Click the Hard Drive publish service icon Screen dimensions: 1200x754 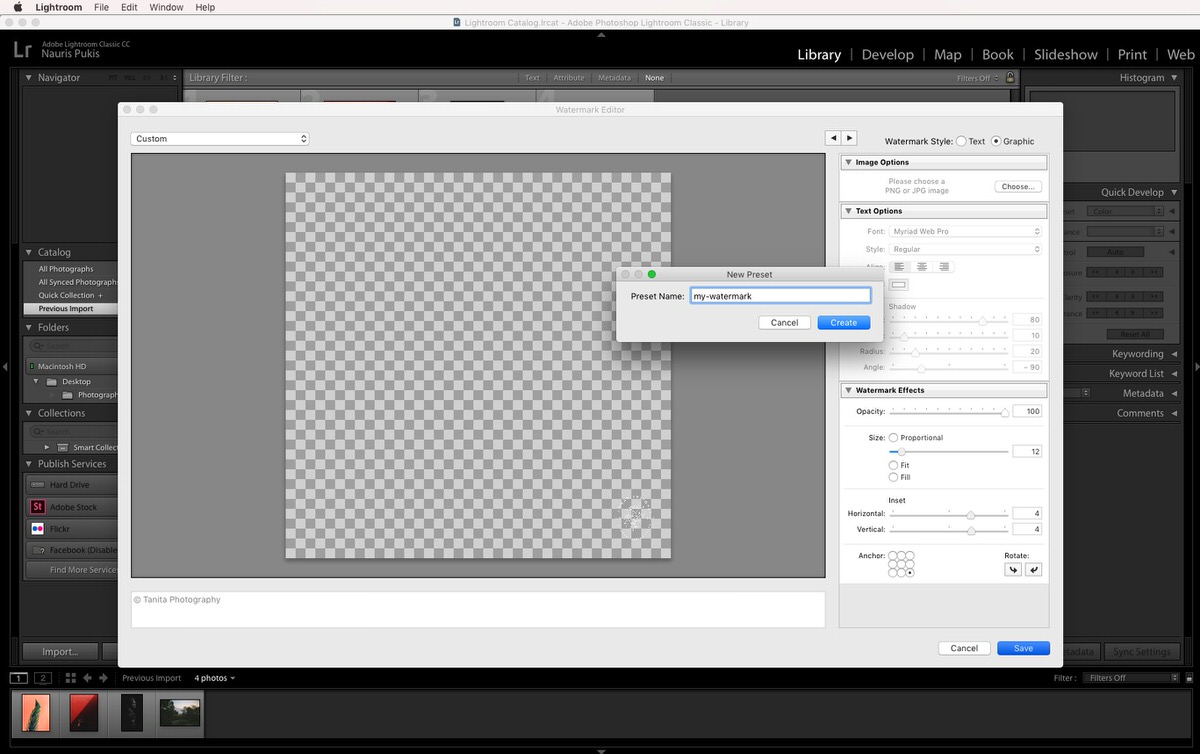point(38,485)
